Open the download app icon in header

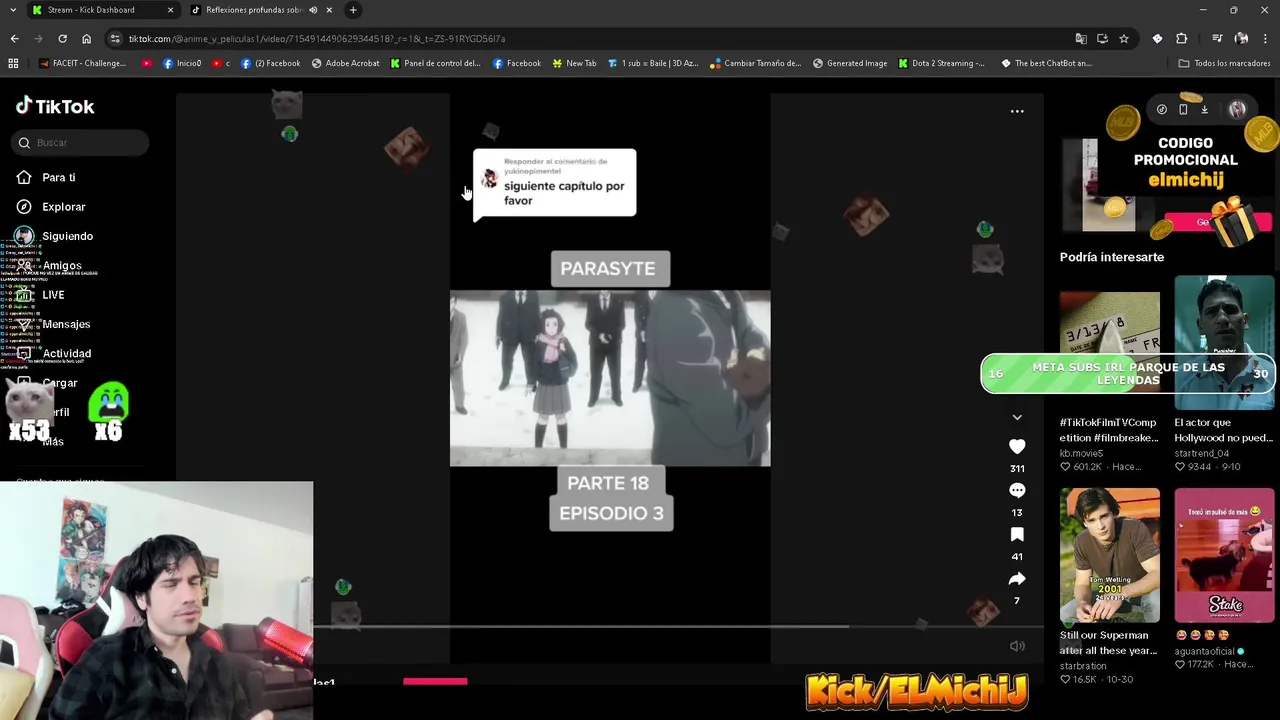1204,110
